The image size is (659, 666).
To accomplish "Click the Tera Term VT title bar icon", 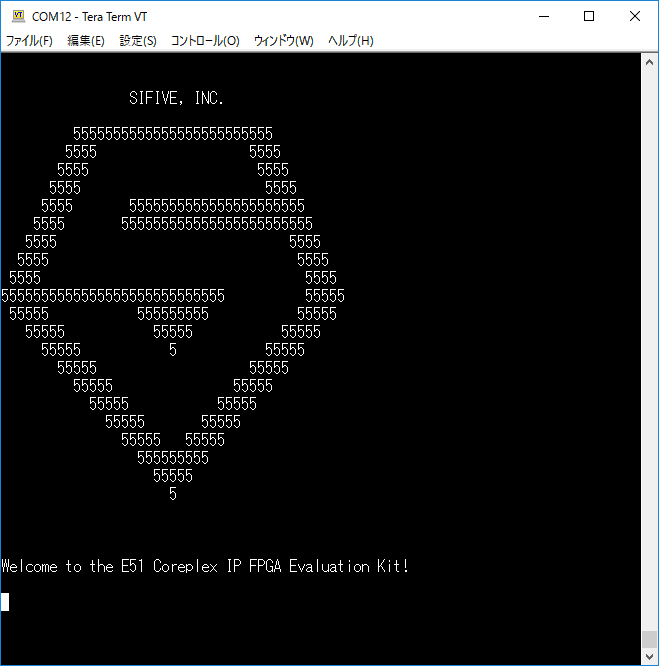I will point(18,16).
